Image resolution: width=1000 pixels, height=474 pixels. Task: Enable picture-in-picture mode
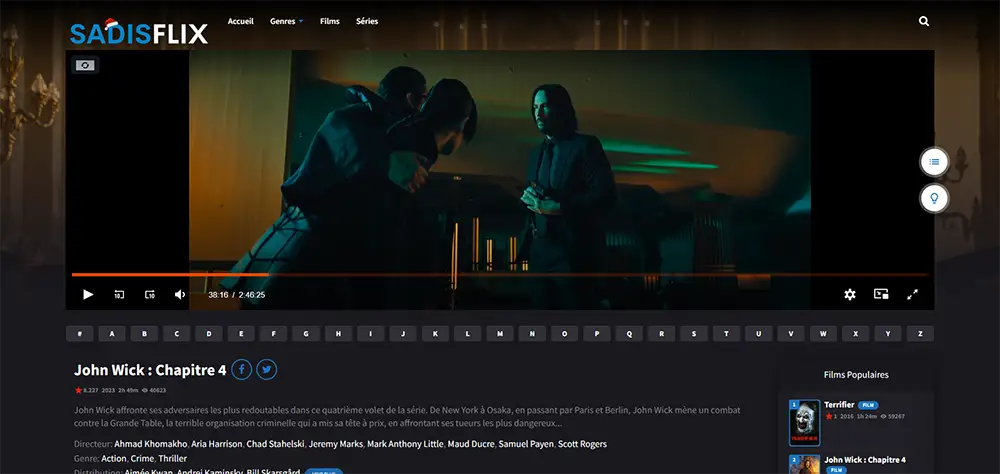(881, 294)
